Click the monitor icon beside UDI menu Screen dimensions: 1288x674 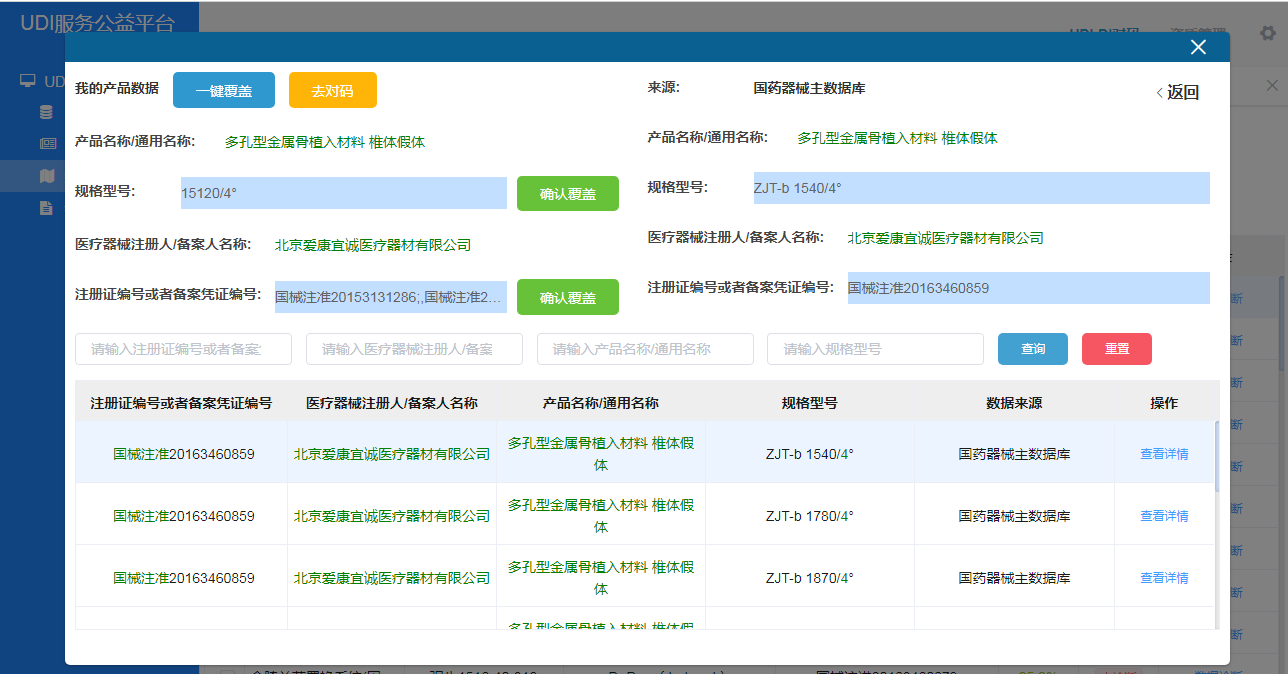[28, 81]
